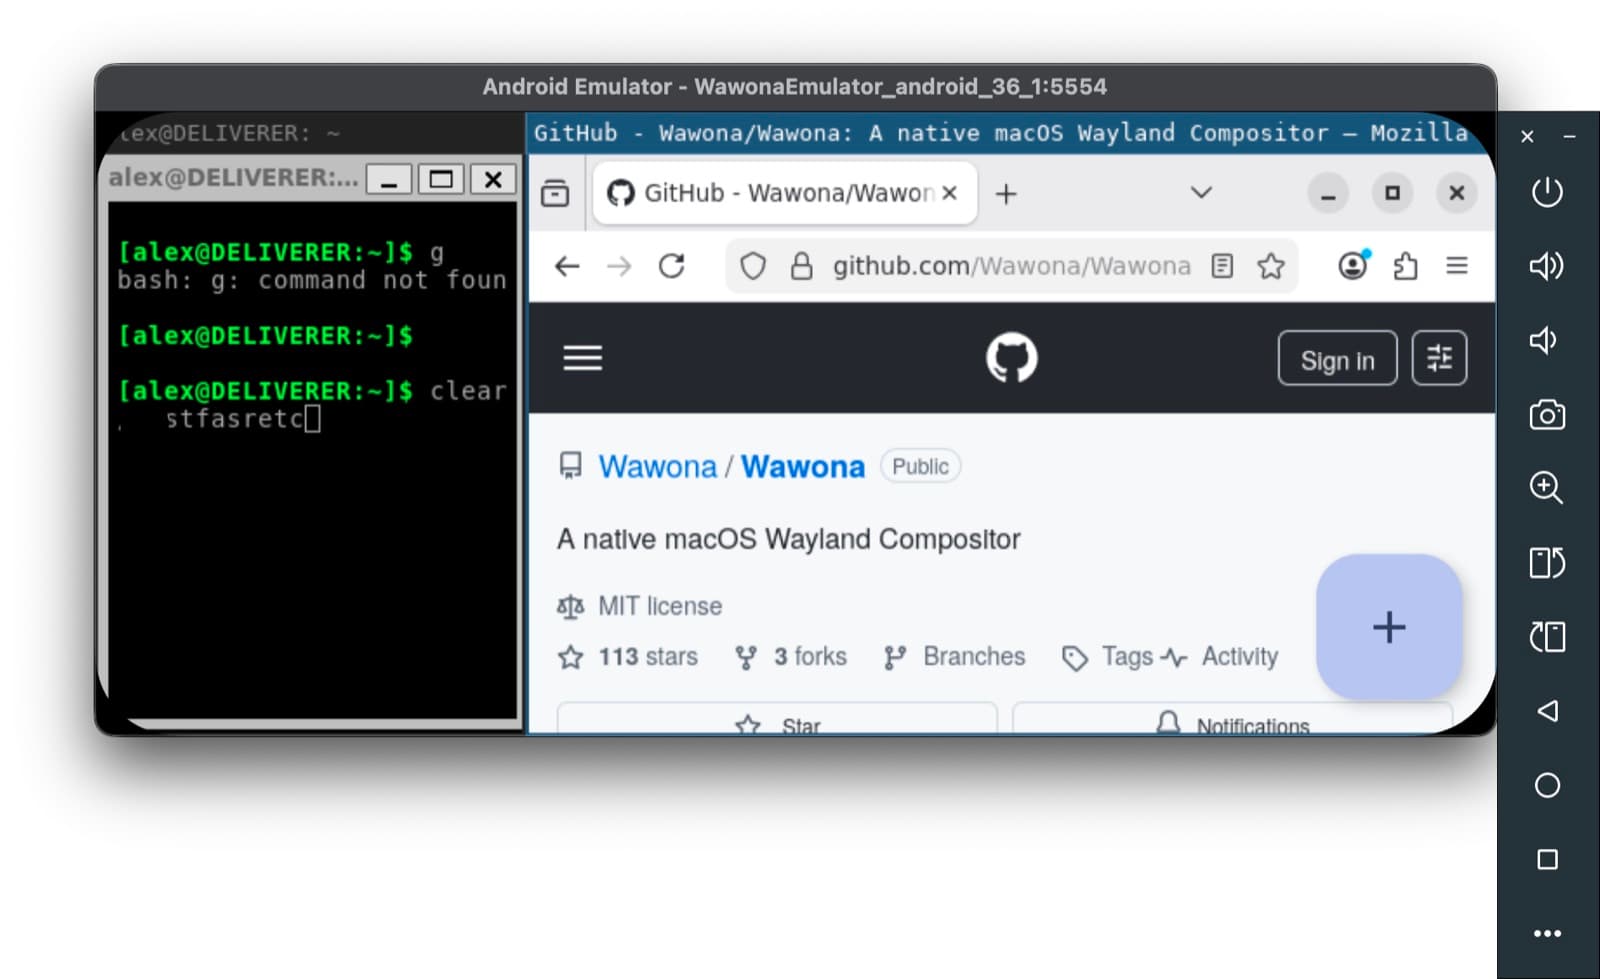
Task: Open the Firefox View icon beside tabs
Action: click(x=555, y=193)
